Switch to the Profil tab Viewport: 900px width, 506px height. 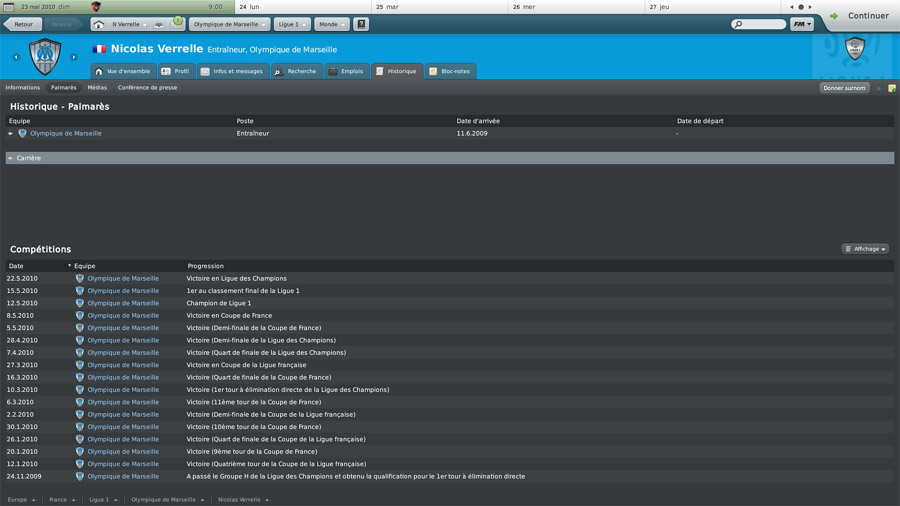pyautogui.click(x=176, y=71)
